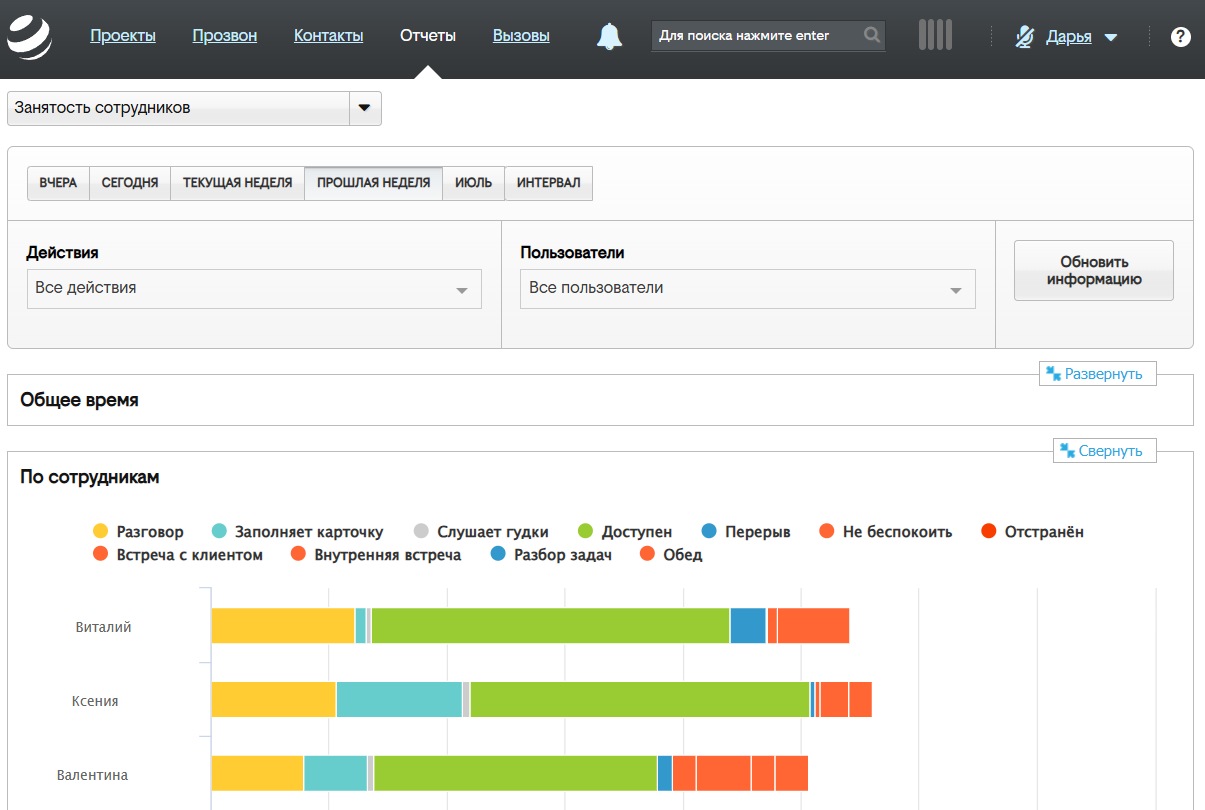Viewport: 1205px width, 810px height.
Task: Click the Свернуть collapse arrows icon
Action: click(x=1067, y=451)
